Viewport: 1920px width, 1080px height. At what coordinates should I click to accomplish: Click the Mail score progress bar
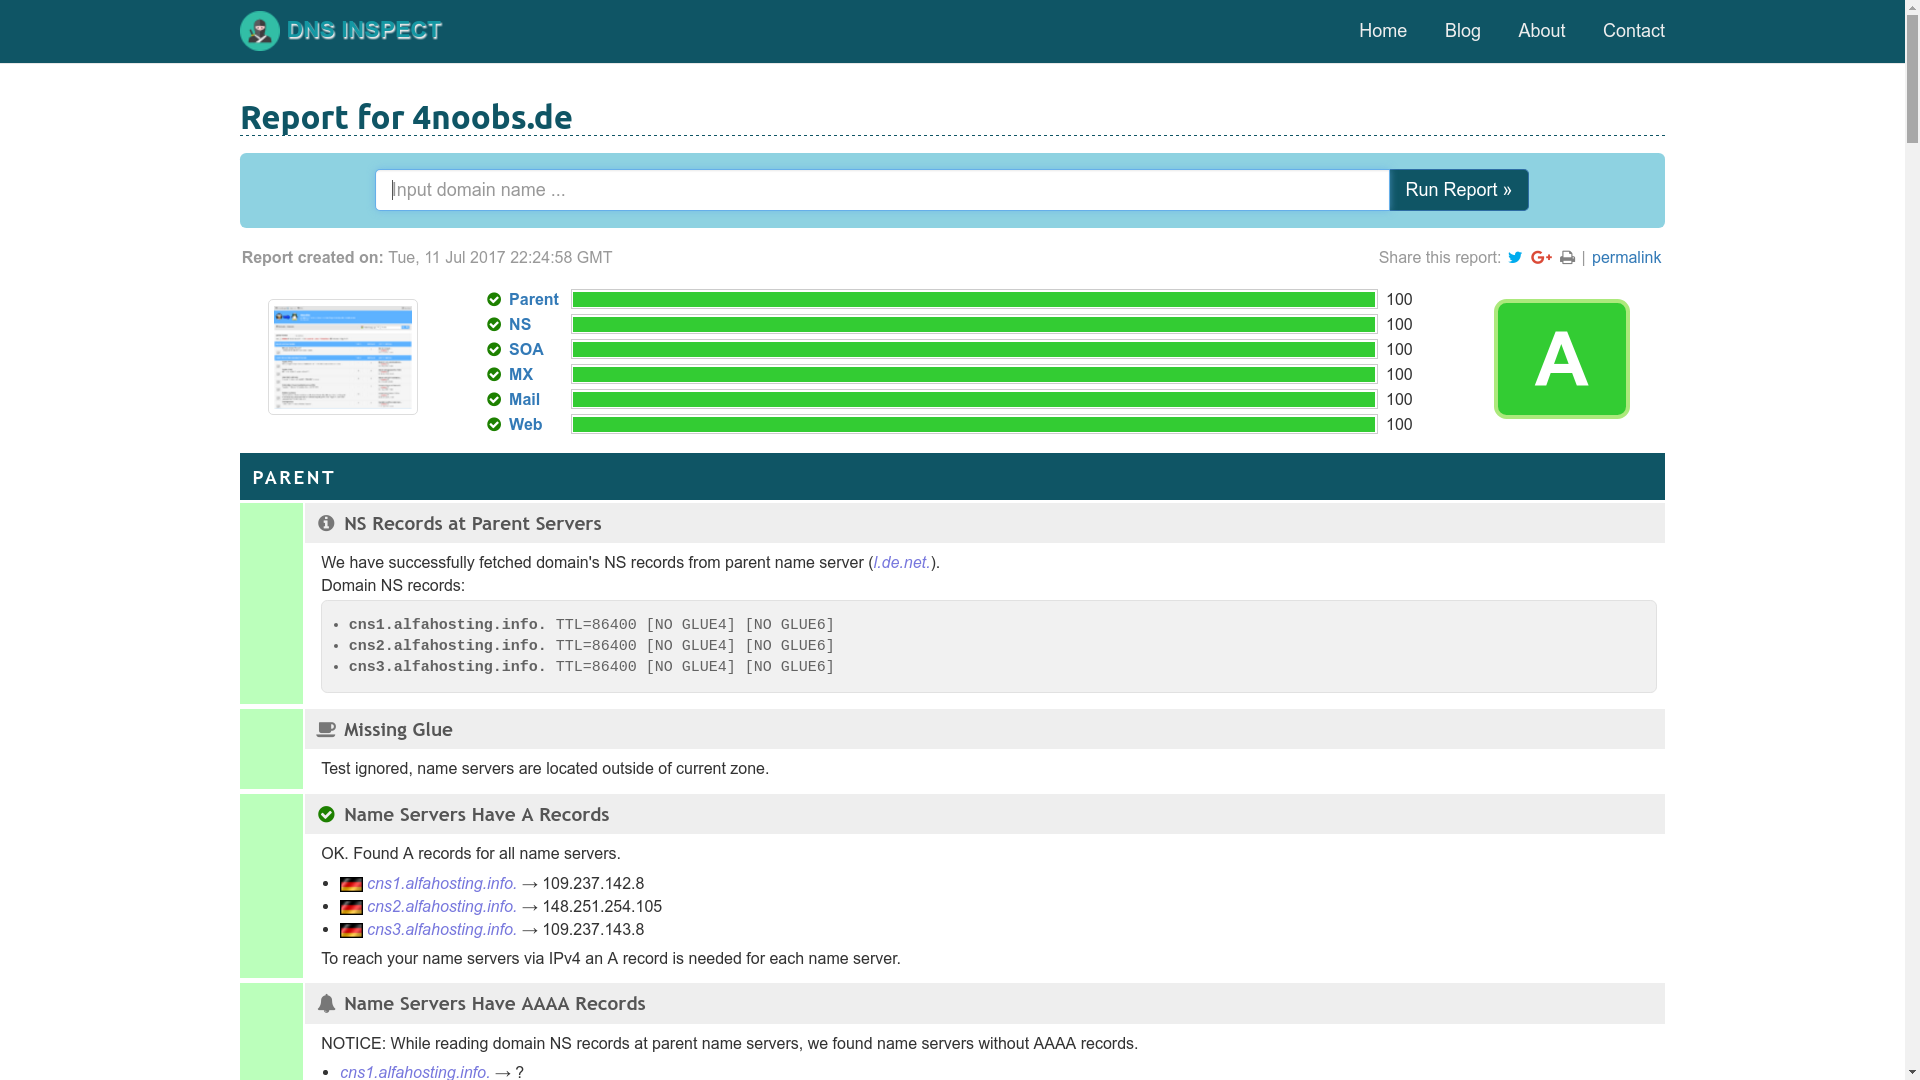coord(973,400)
